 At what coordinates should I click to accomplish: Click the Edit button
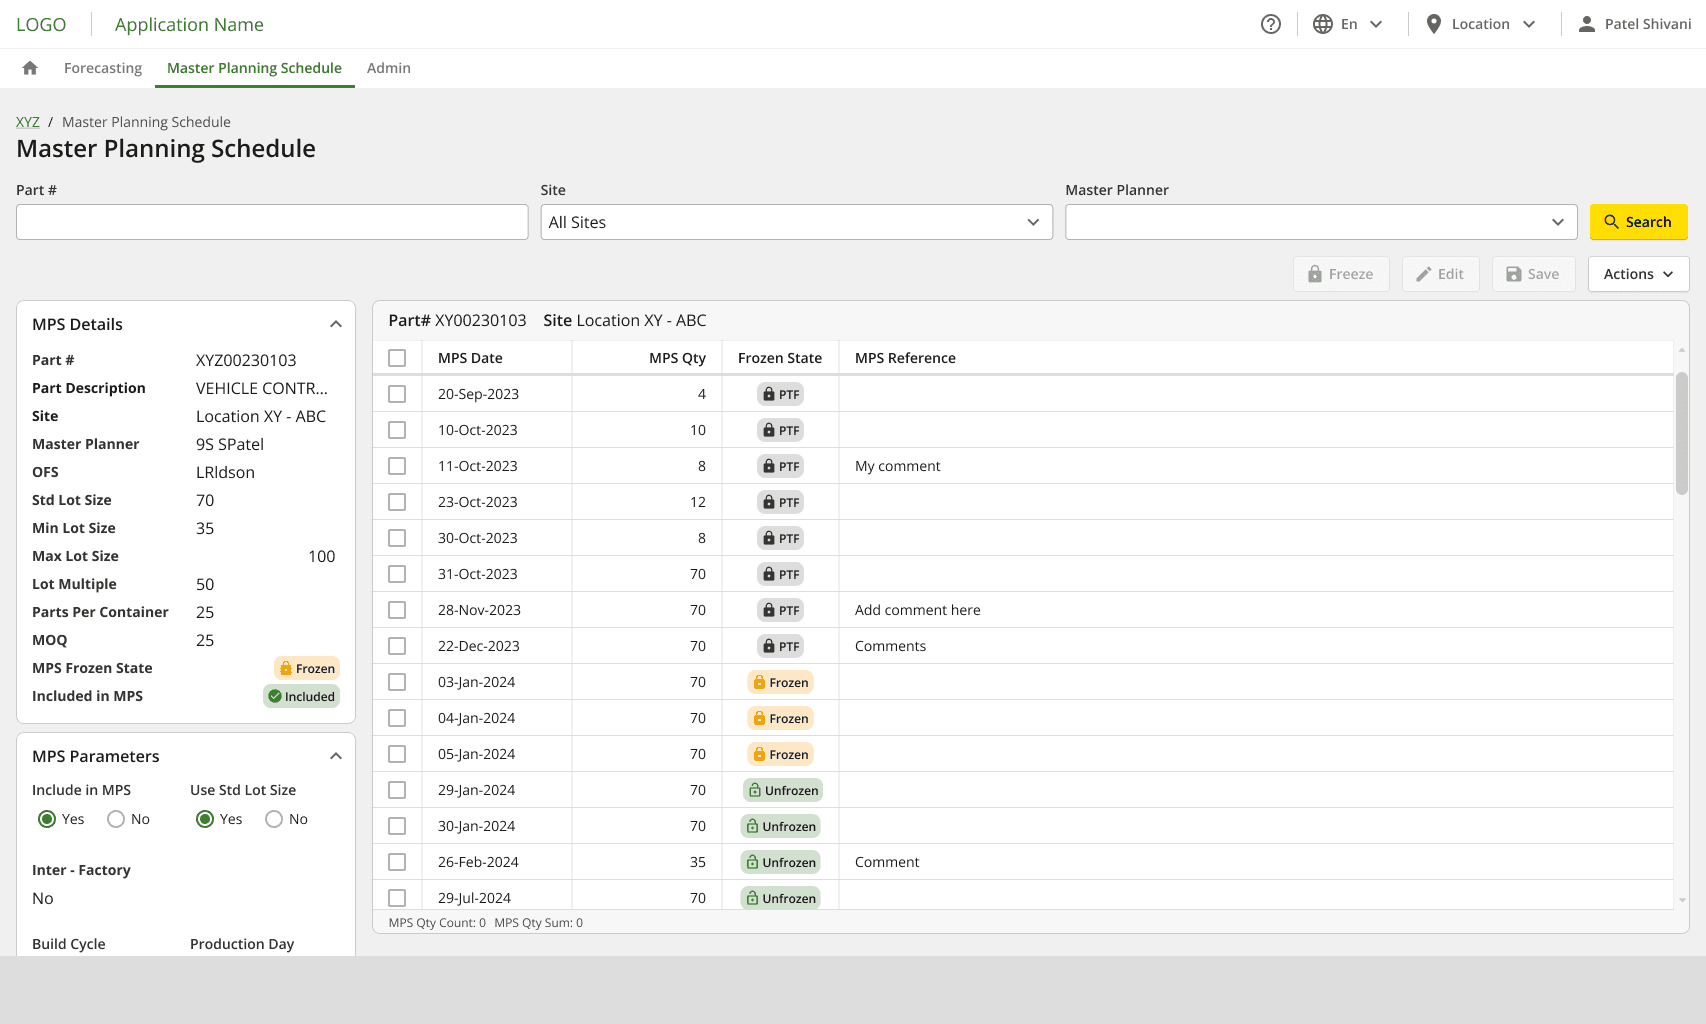tap(1440, 274)
